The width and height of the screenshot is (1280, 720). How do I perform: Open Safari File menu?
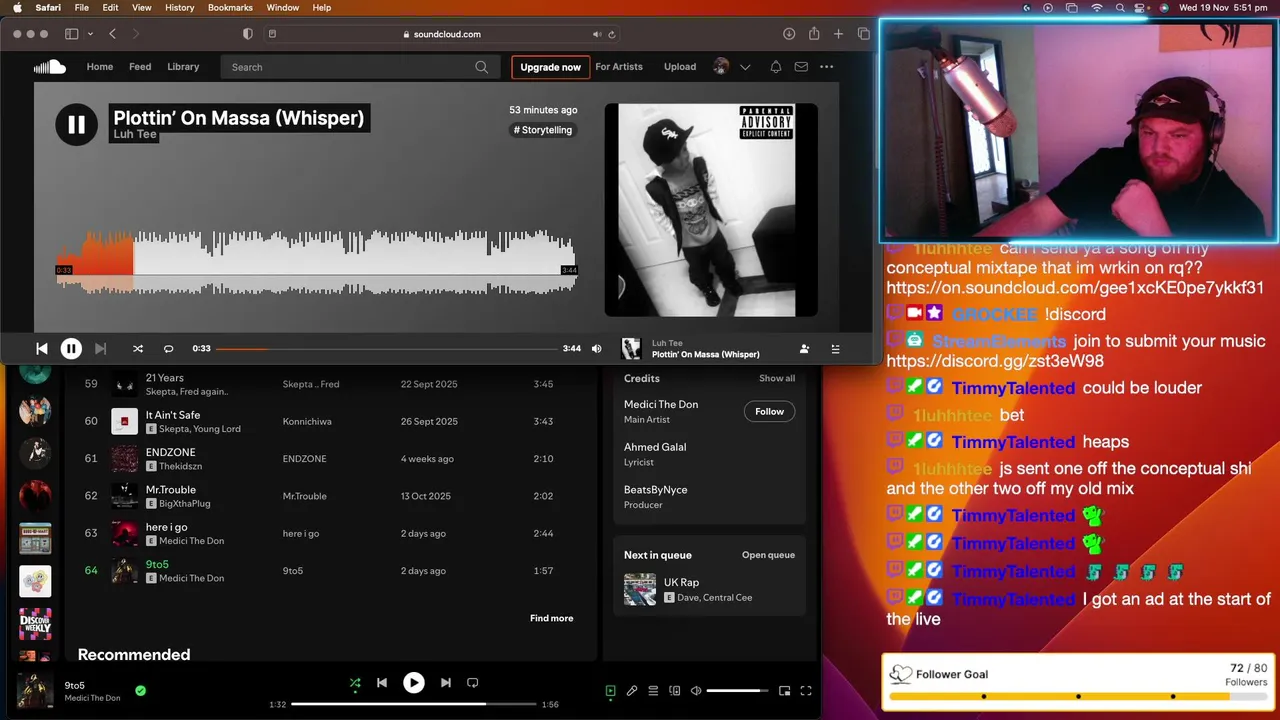click(82, 7)
